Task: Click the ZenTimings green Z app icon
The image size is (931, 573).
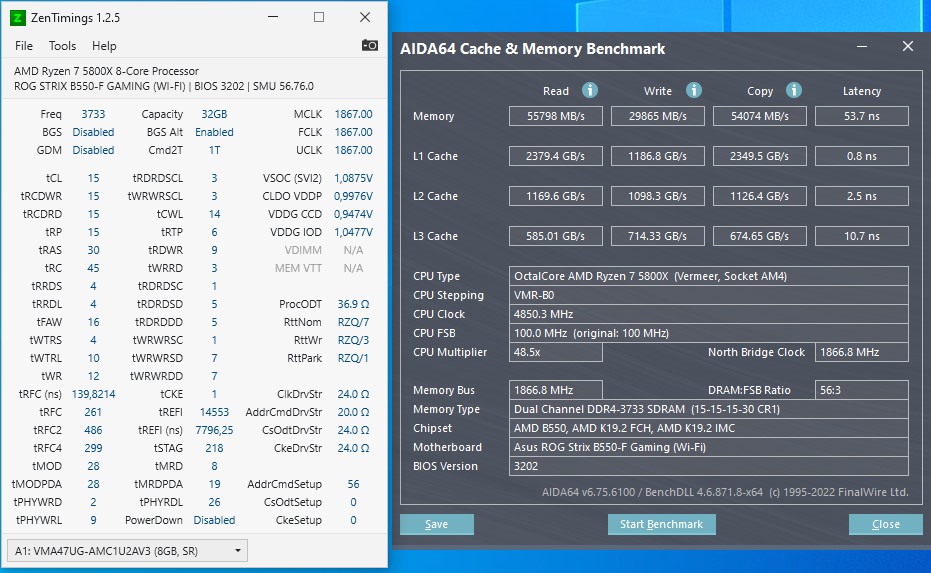Action: [x=18, y=18]
